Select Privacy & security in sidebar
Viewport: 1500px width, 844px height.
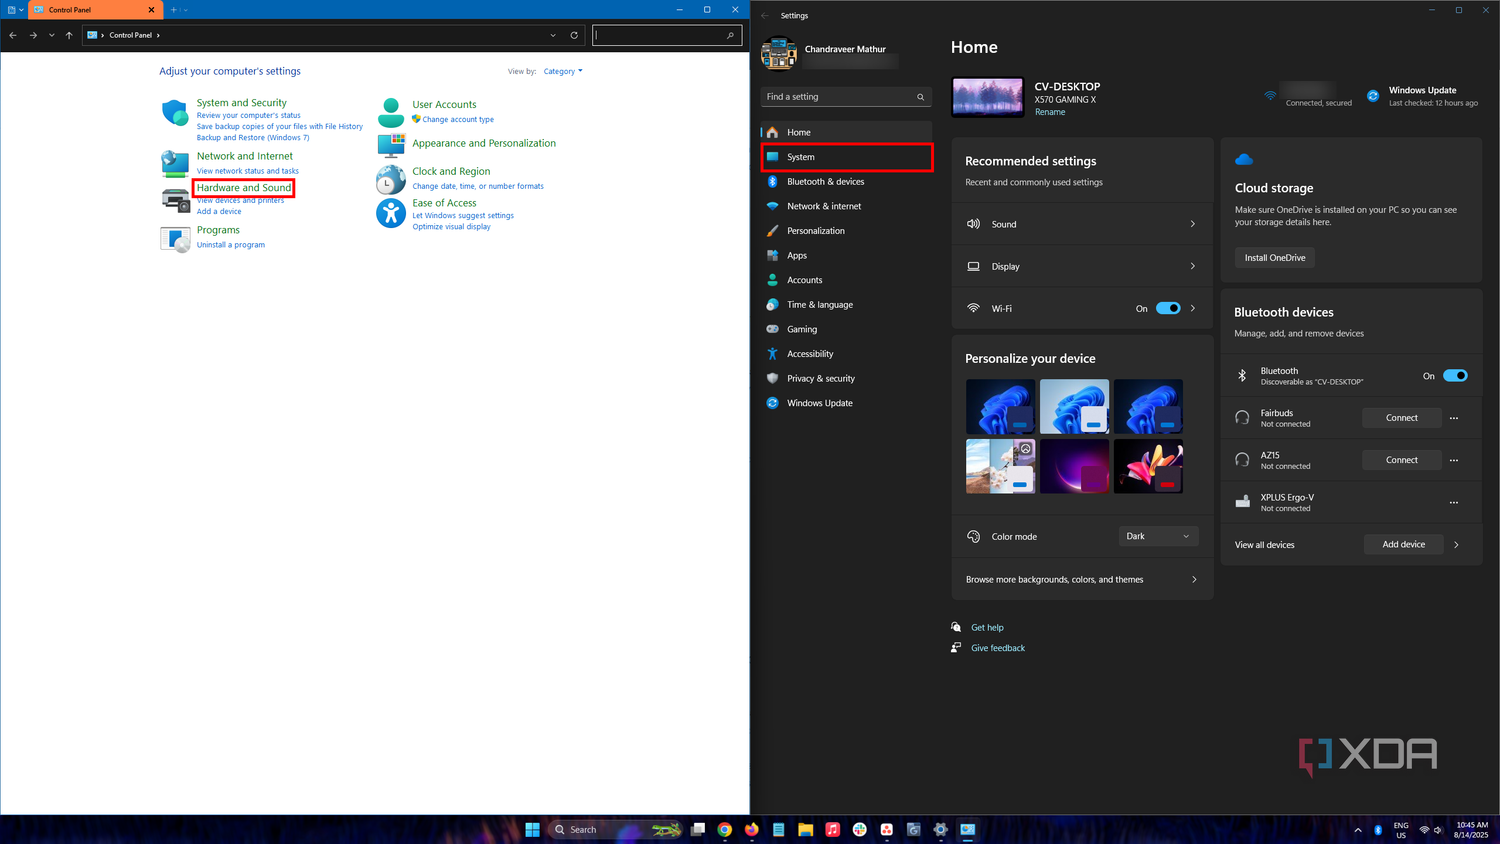pos(847,379)
